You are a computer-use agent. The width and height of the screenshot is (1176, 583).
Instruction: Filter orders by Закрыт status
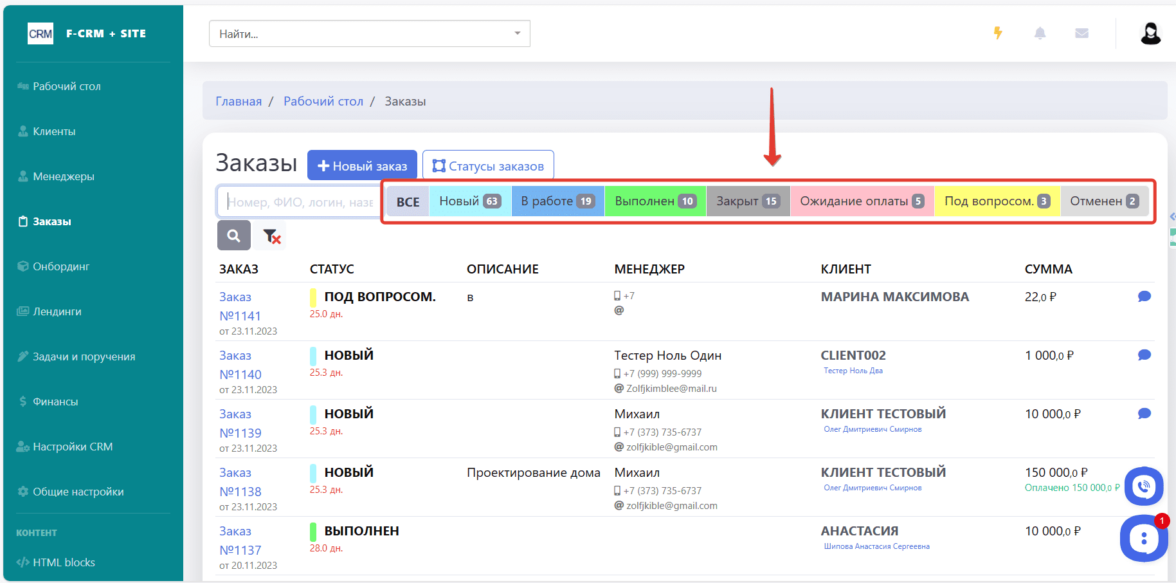[x=748, y=202]
